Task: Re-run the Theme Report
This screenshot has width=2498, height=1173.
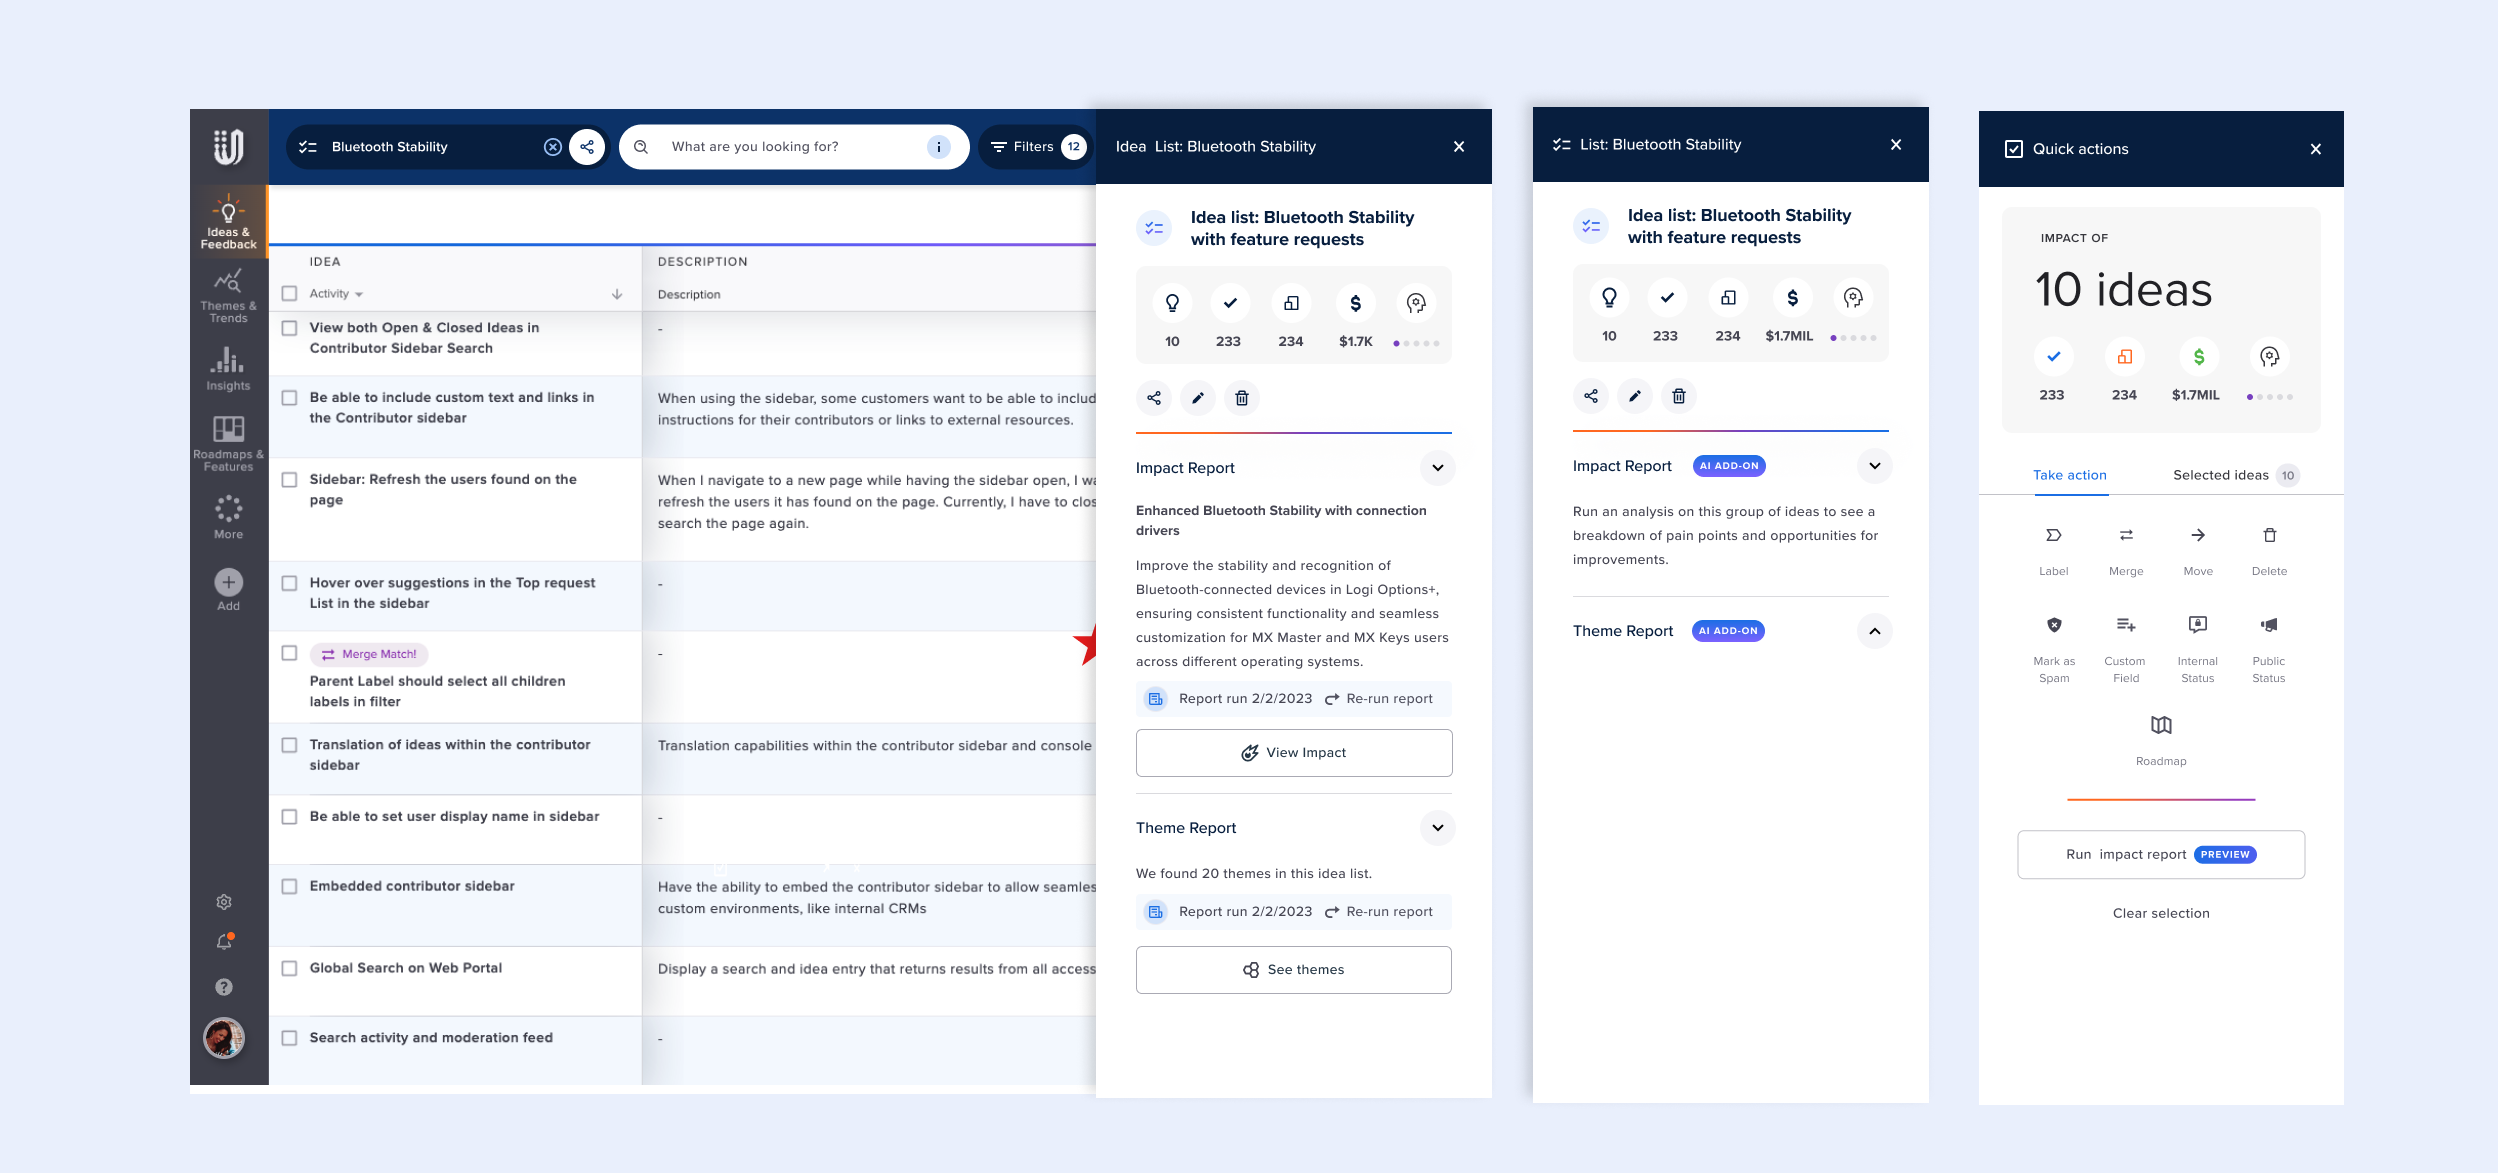Action: [x=1379, y=912]
